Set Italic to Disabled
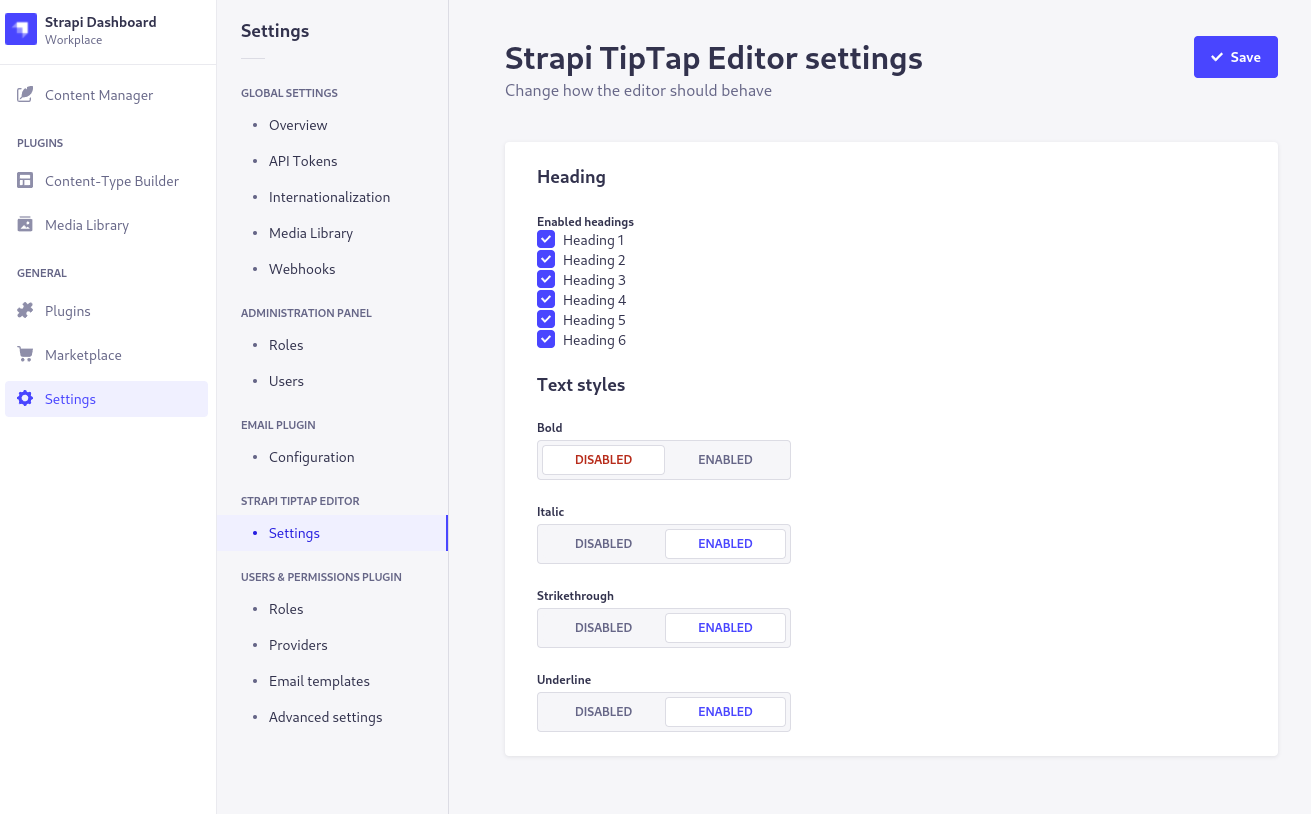This screenshot has height=814, width=1311. point(603,544)
